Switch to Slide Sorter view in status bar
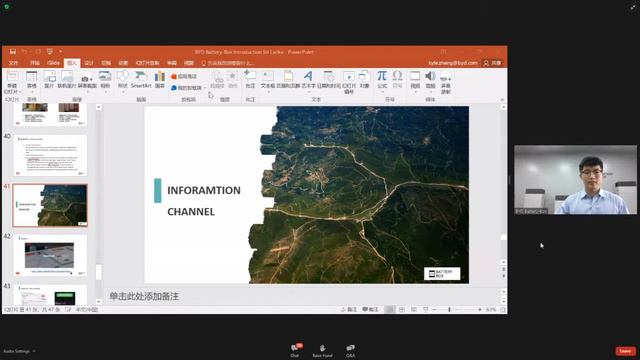 tap(402, 310)
